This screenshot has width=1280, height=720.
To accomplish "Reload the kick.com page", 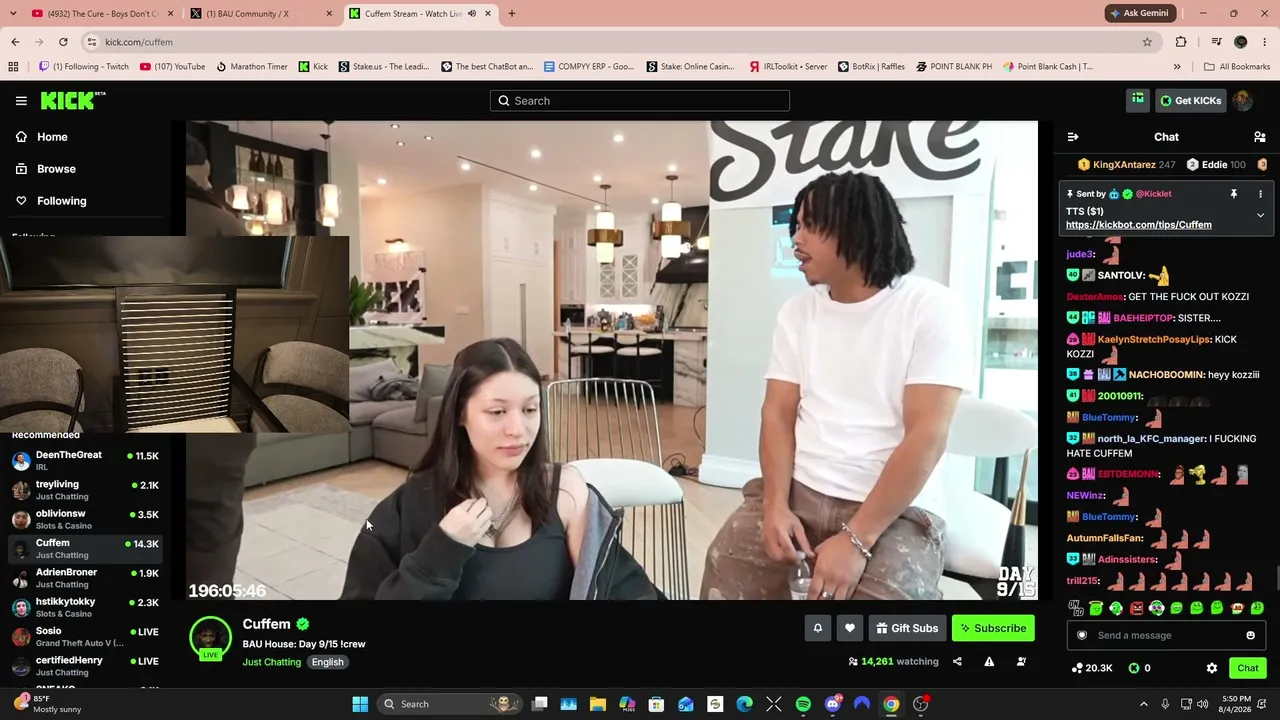I will tap(63, 42).
